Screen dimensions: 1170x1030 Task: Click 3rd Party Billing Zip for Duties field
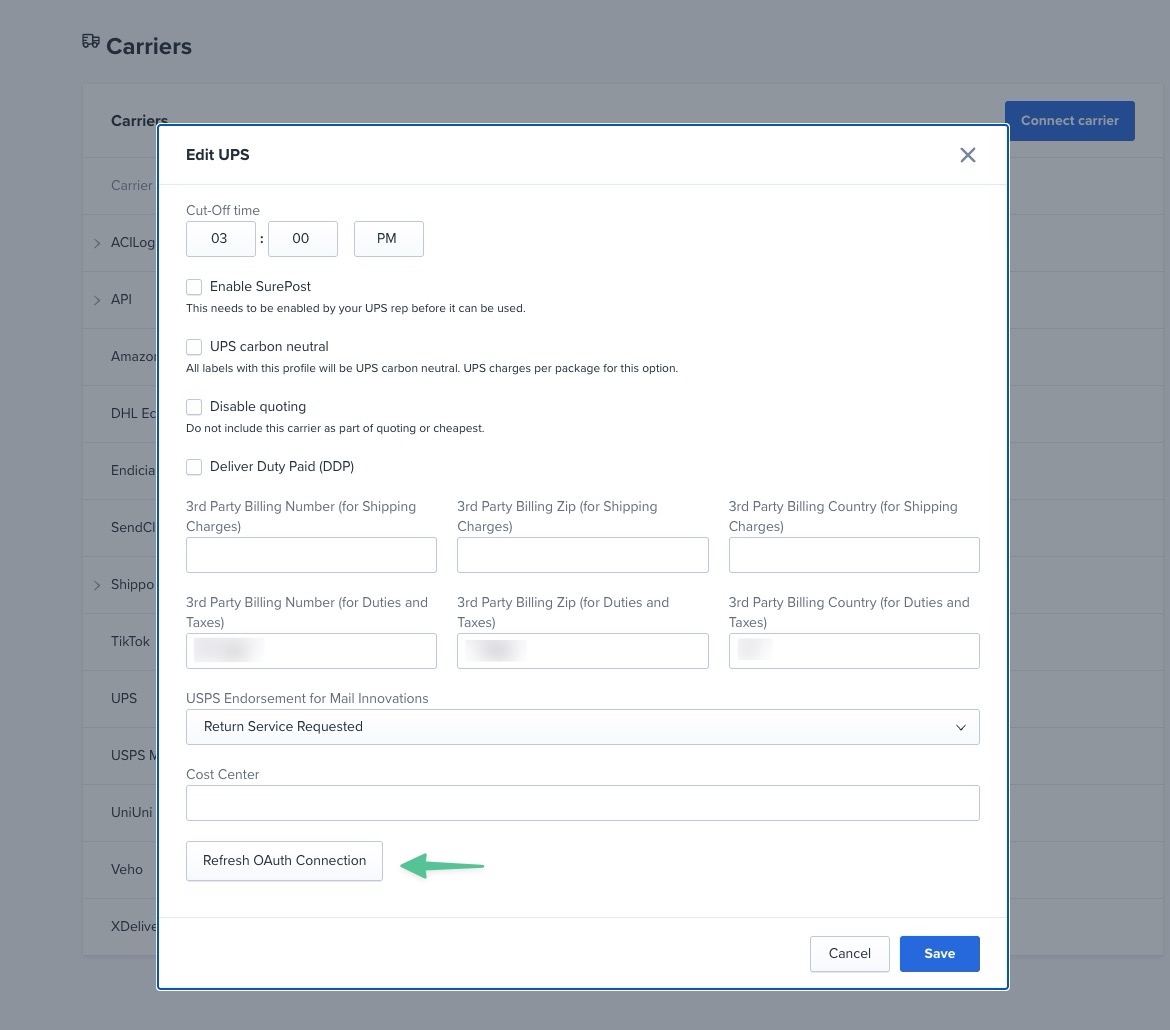[583, 651]
